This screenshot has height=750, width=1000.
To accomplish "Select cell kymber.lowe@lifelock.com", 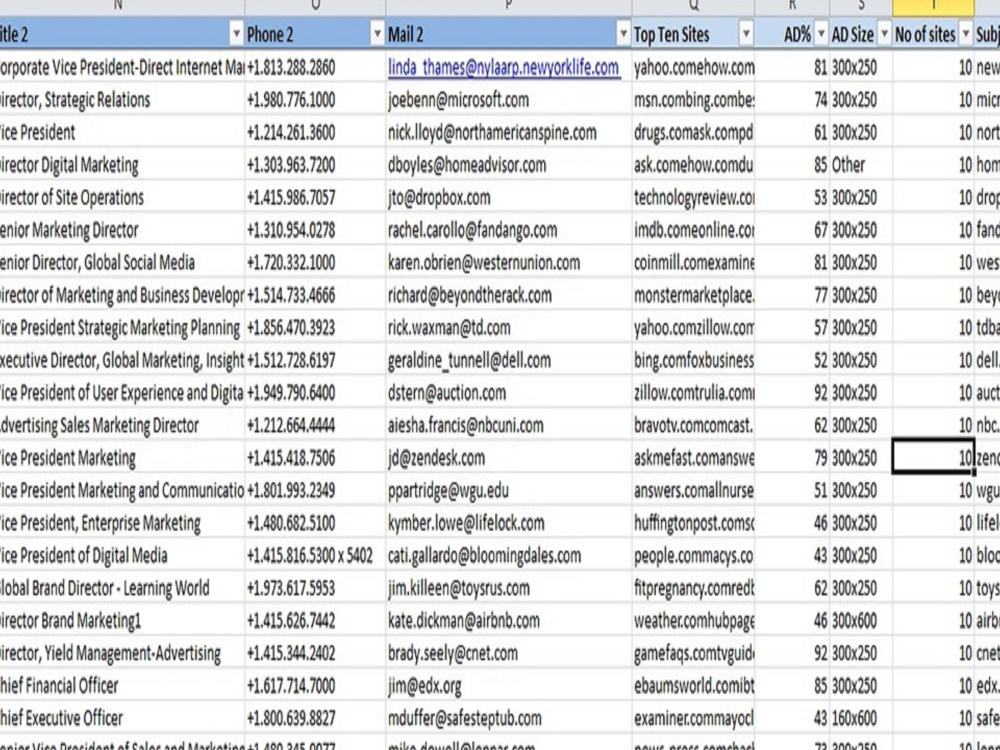I will tap(508, 522).
